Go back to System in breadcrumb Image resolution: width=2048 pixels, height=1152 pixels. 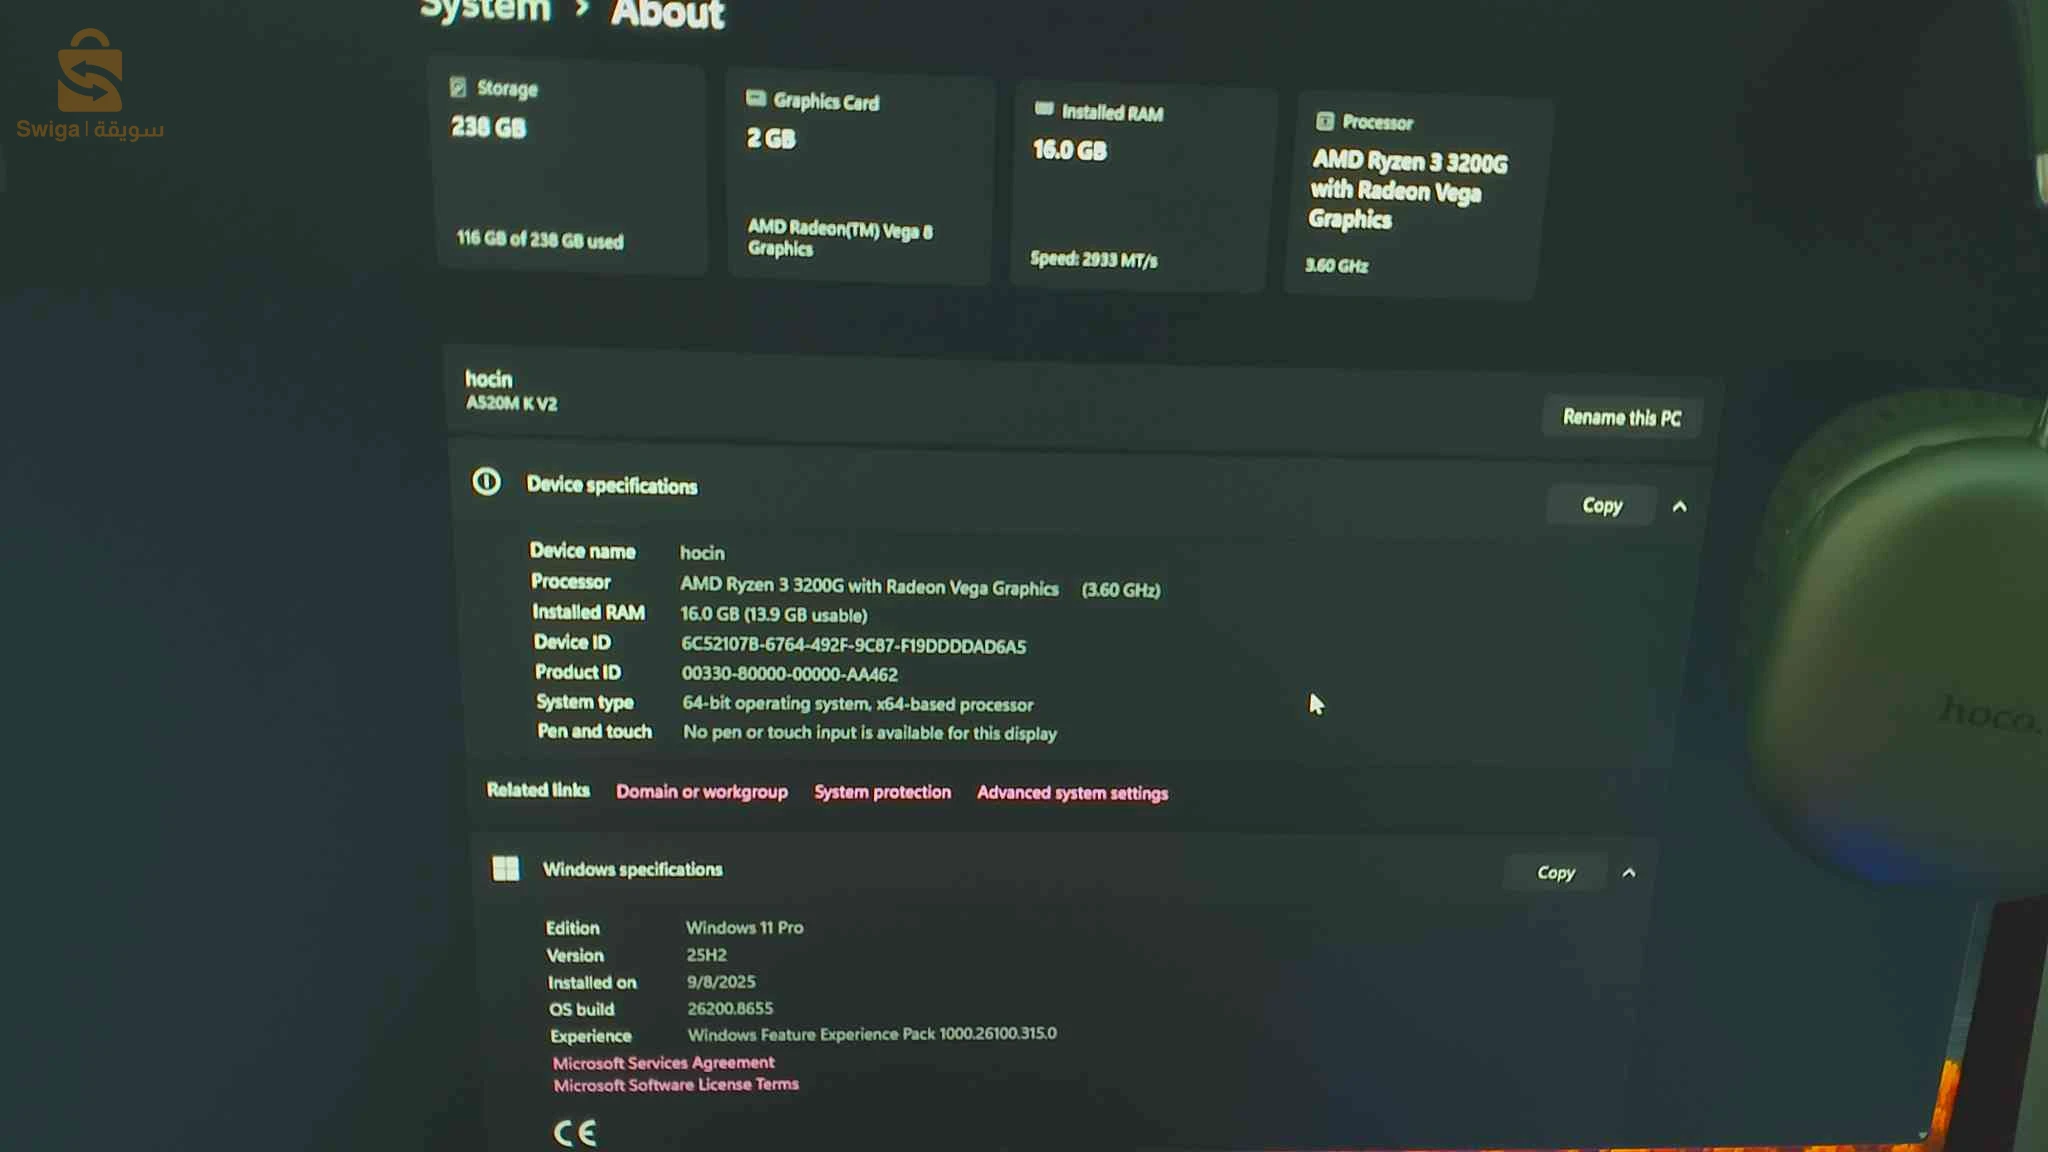tap(485, 10)
